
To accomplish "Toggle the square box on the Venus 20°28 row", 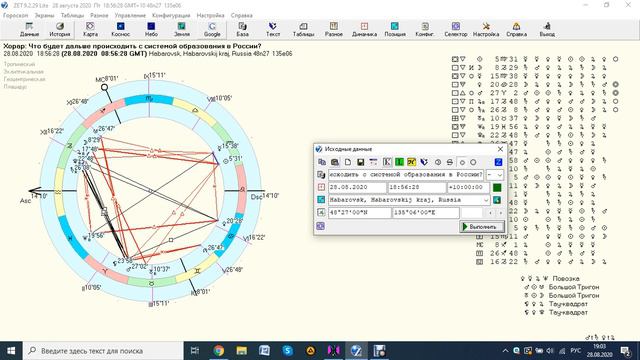I will coord(455,84).
